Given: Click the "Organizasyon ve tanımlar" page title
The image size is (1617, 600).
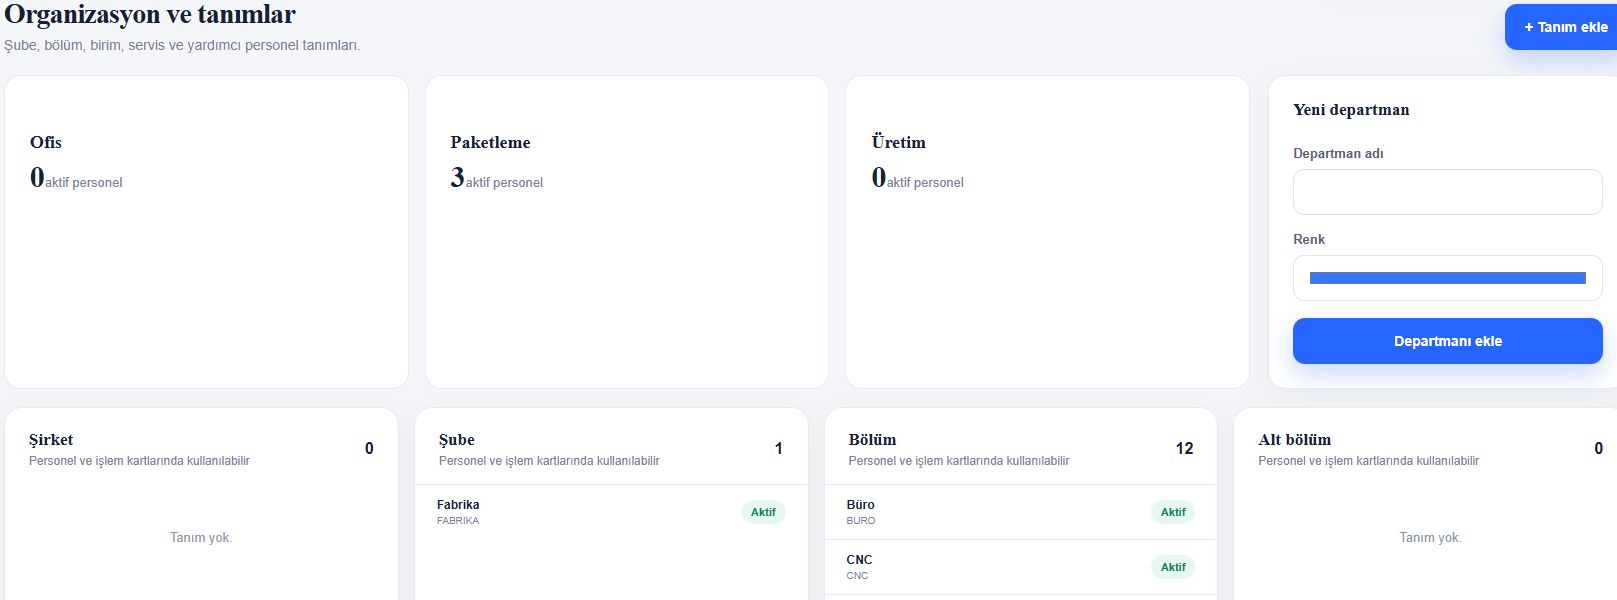Looking at the screenshot, I should 150,14.
